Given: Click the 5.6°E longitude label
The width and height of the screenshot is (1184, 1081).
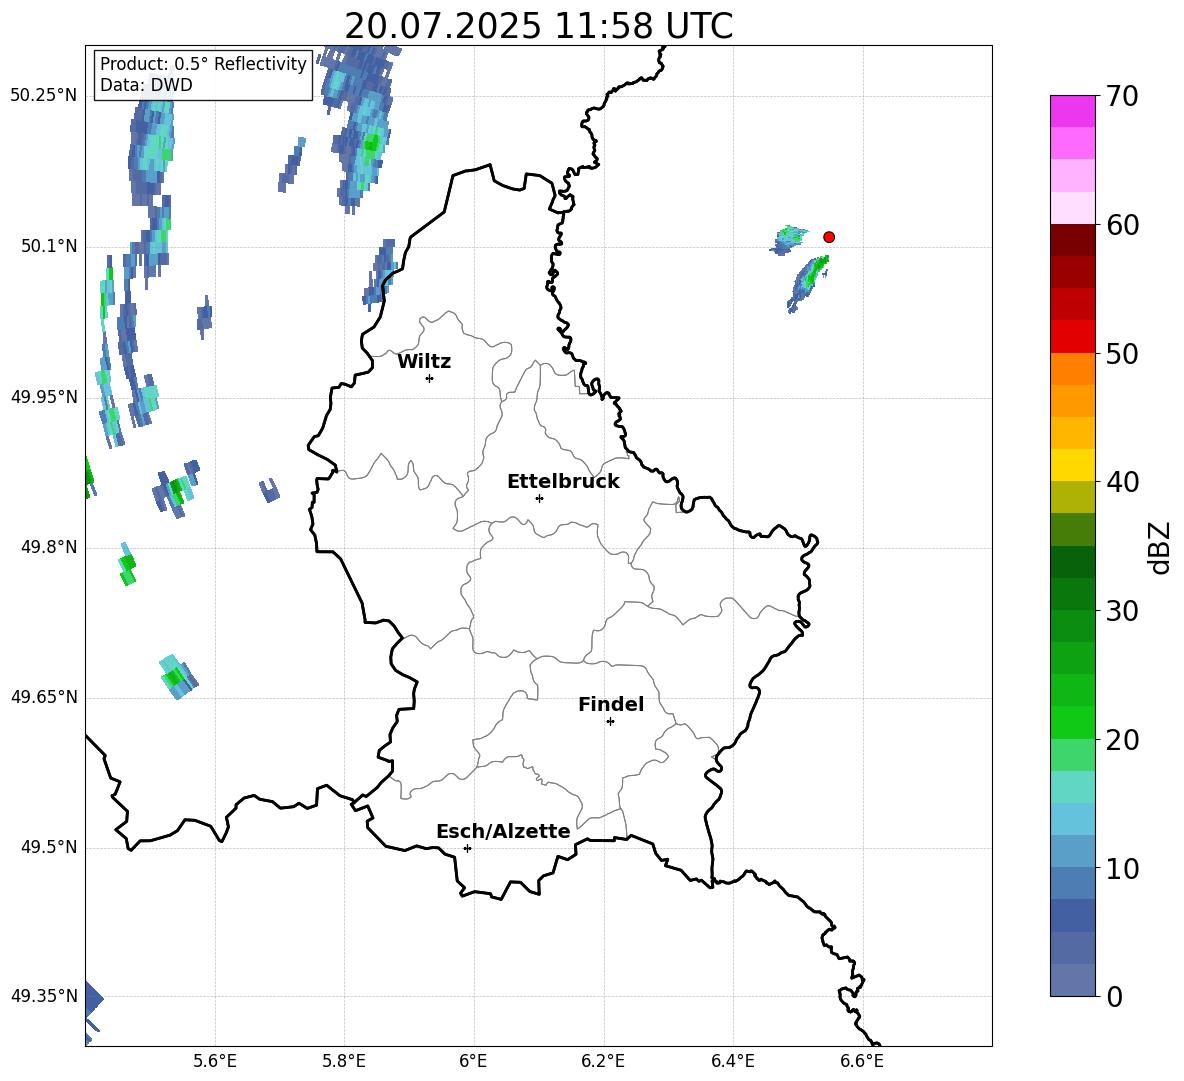Looking at the screenshot, I should pyautogui.click(x=215, y=1061).
